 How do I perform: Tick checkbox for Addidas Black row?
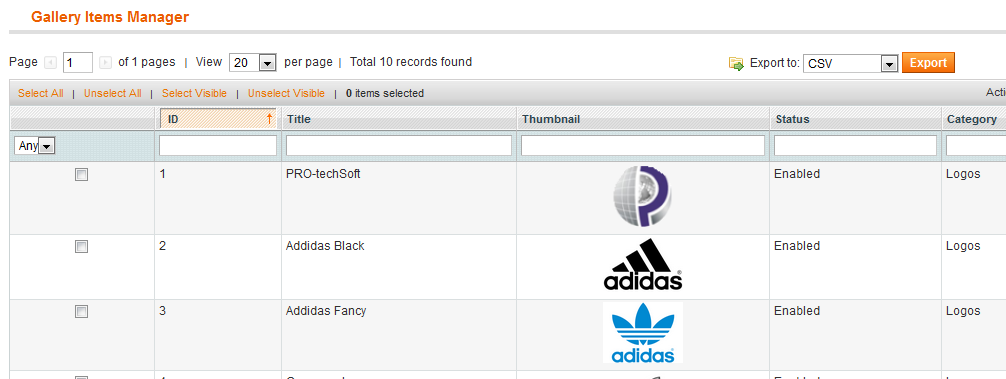pos(81,246)
